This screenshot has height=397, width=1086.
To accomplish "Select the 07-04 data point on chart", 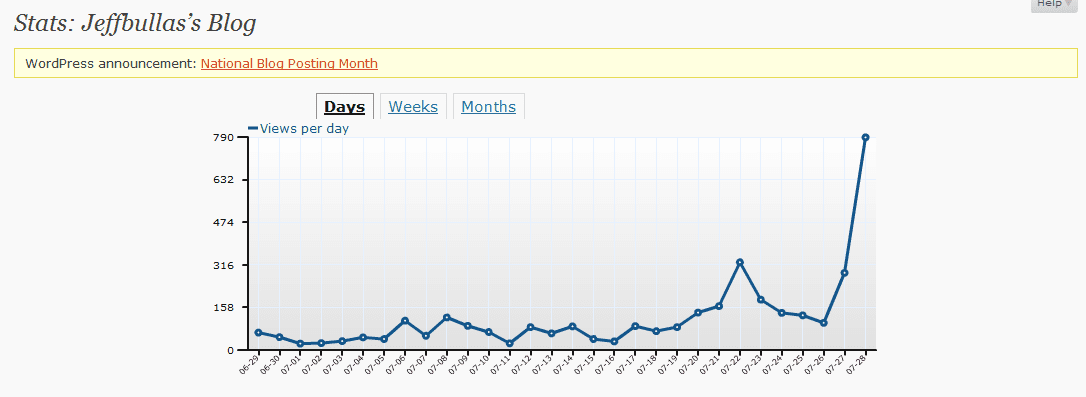I will 363,337.
